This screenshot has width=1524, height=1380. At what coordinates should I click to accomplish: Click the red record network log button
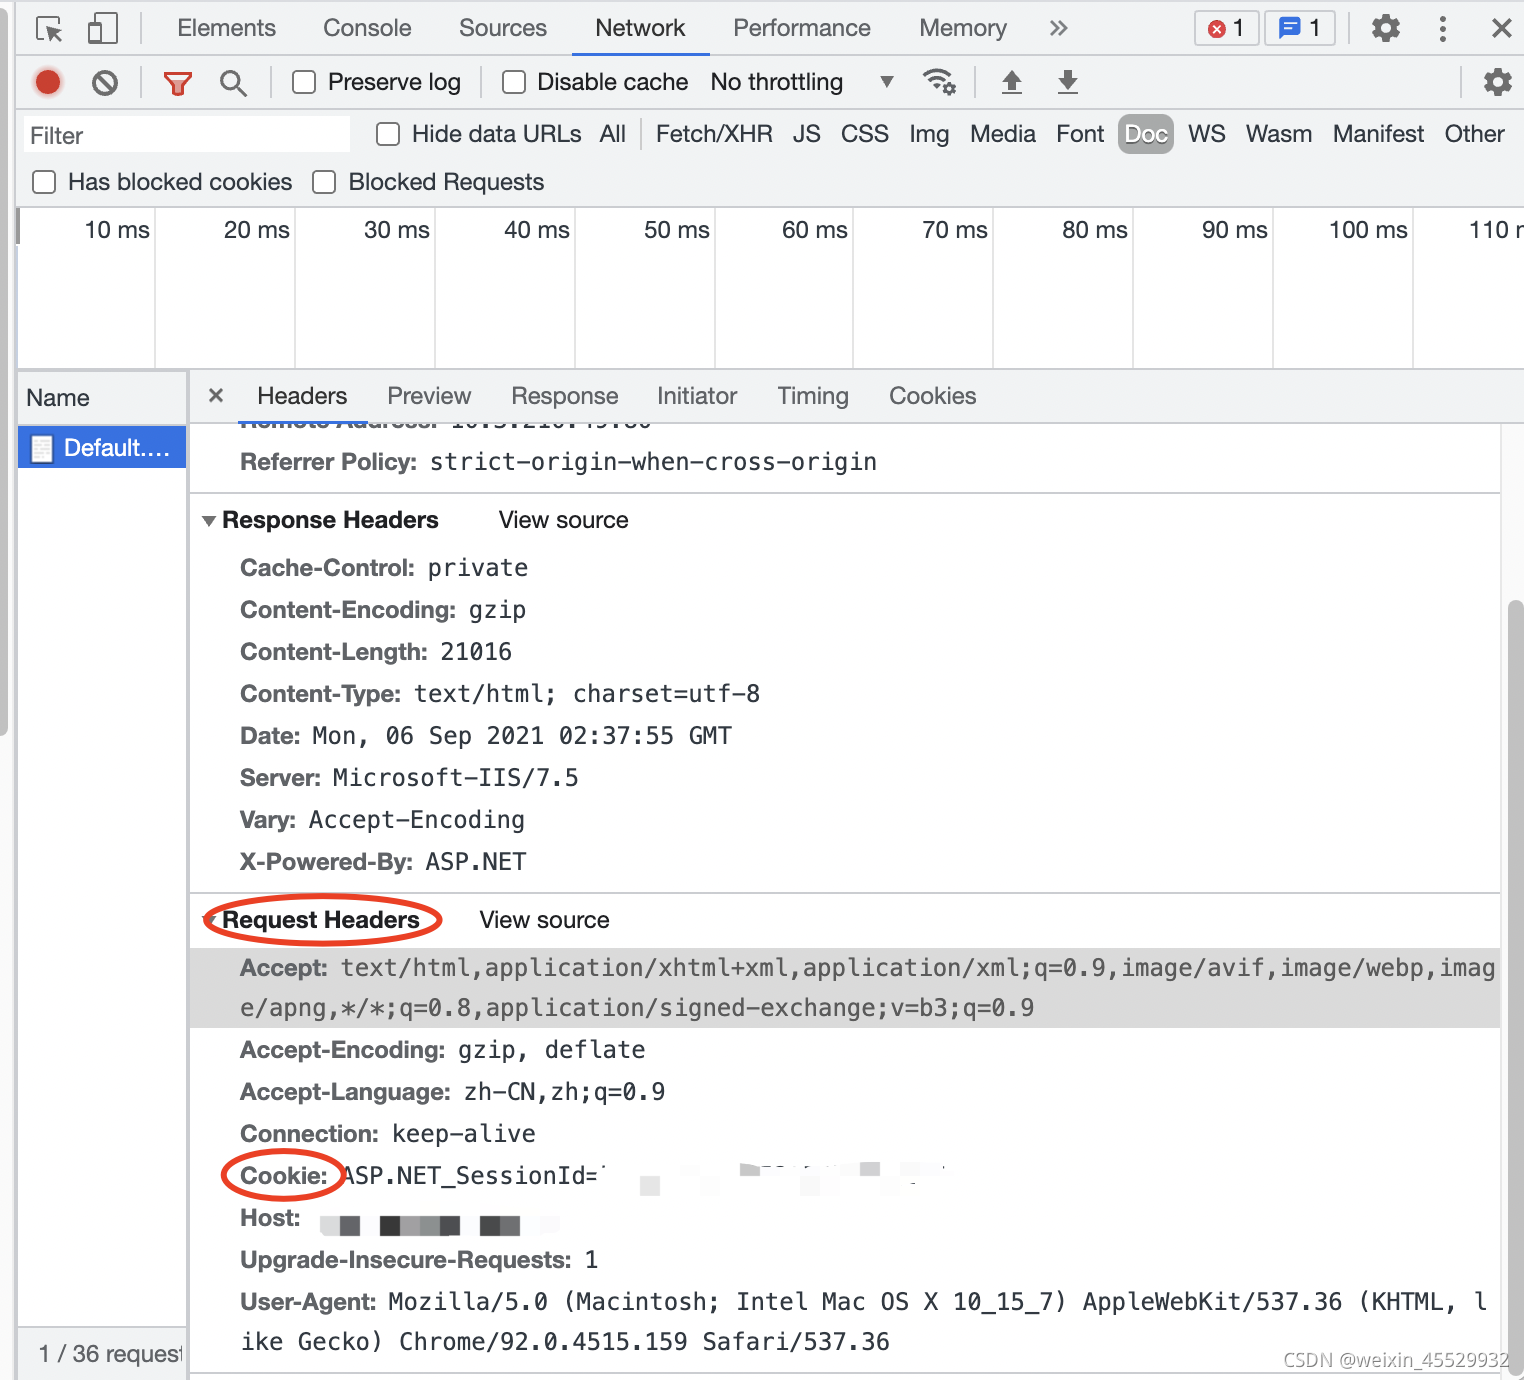click(x=48, y=82)
